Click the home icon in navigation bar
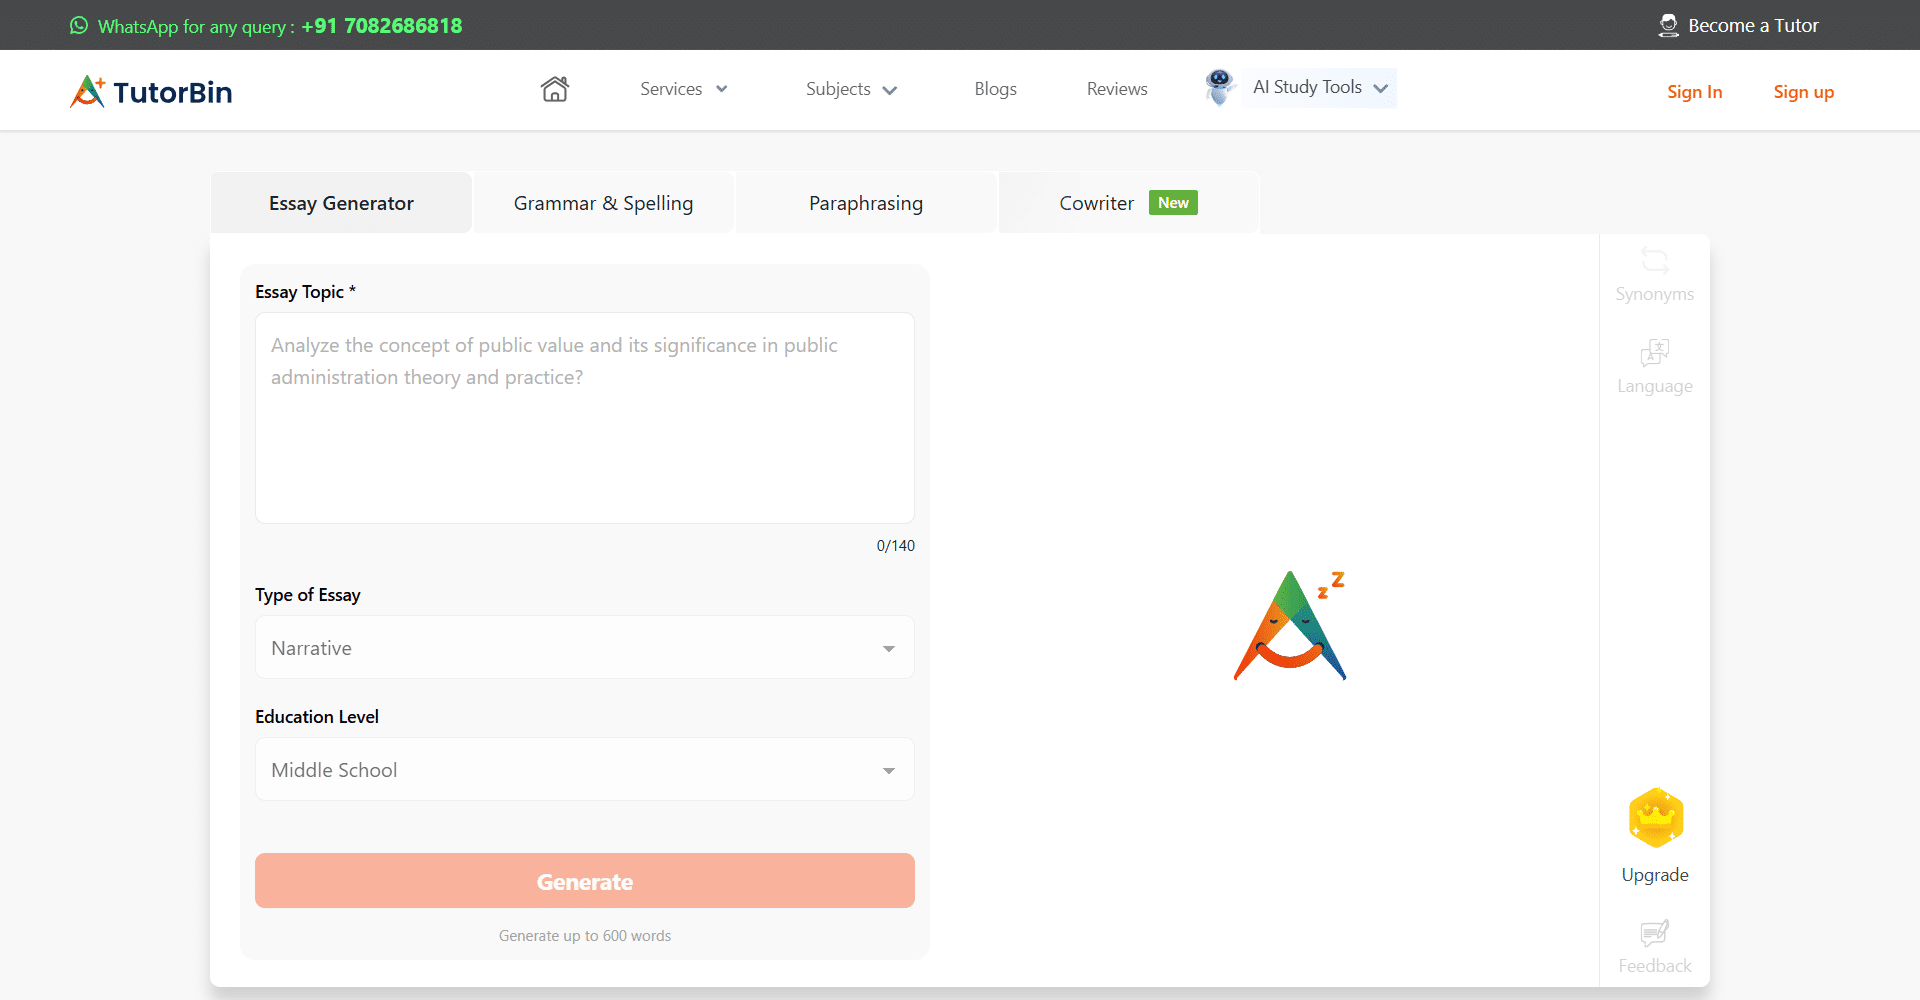This screenshot has width=1920, height=1000. pyautogui.click(x=555, y=89)
